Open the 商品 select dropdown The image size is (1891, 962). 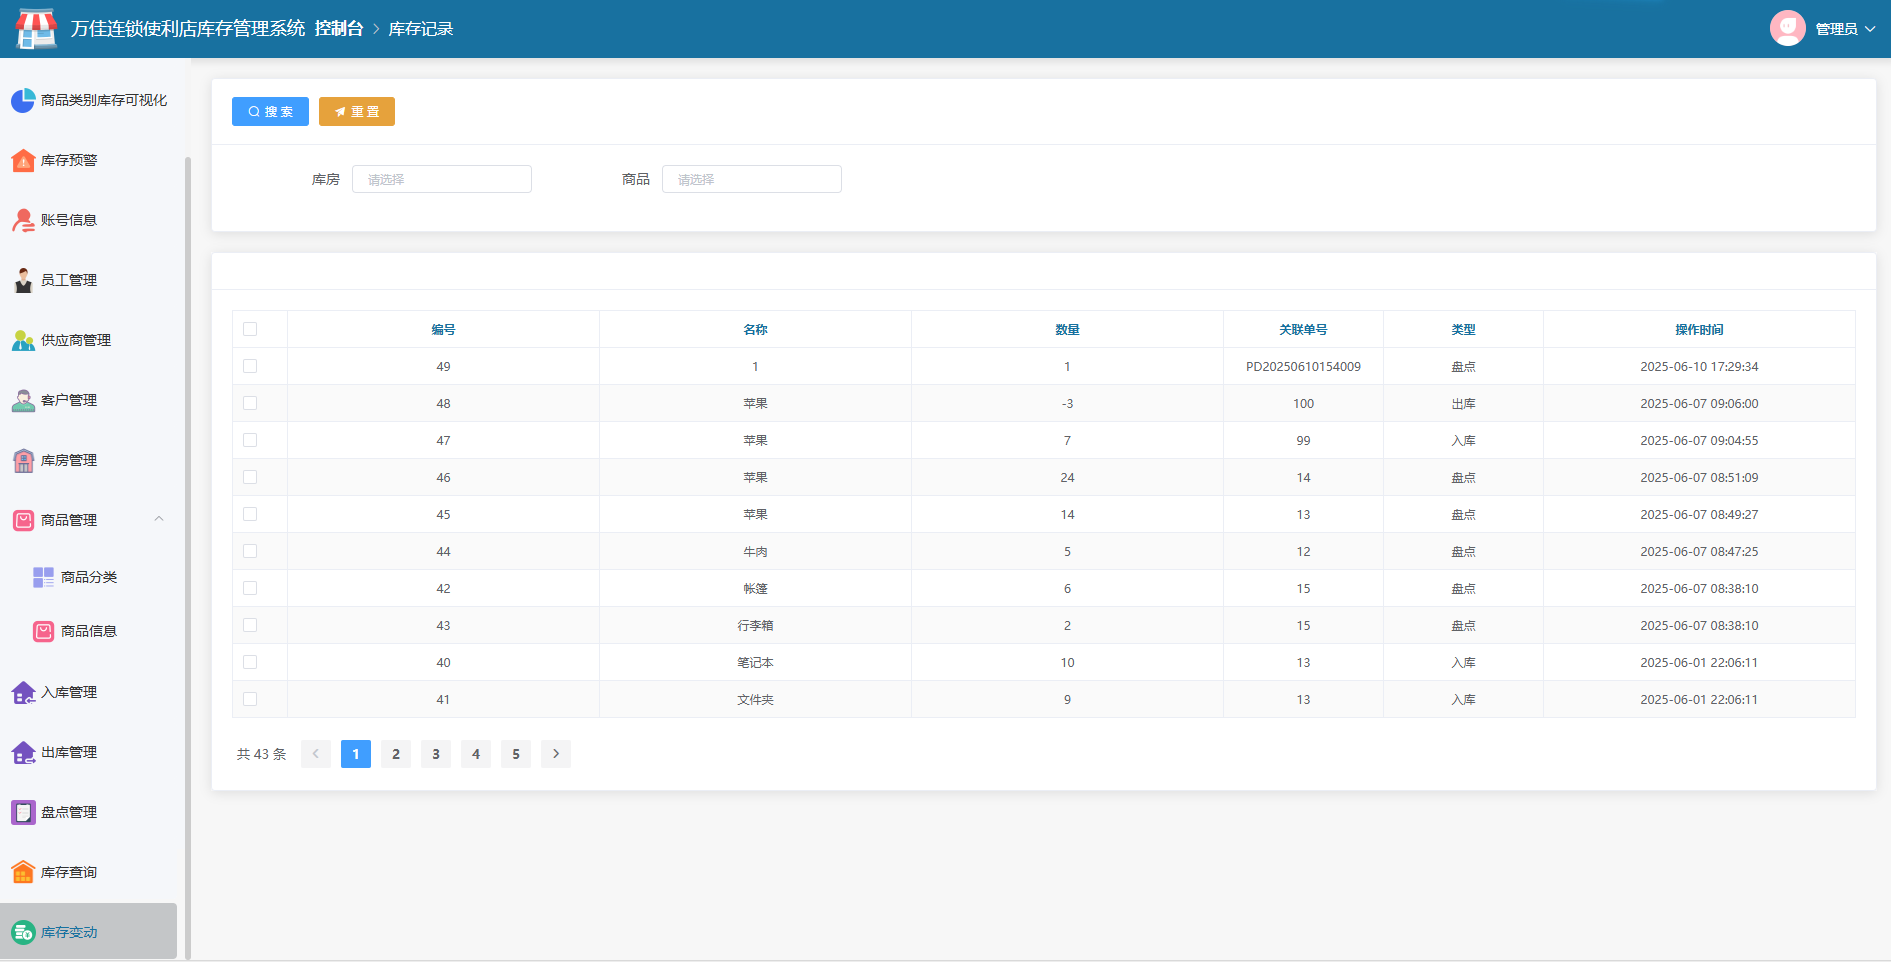752,179
